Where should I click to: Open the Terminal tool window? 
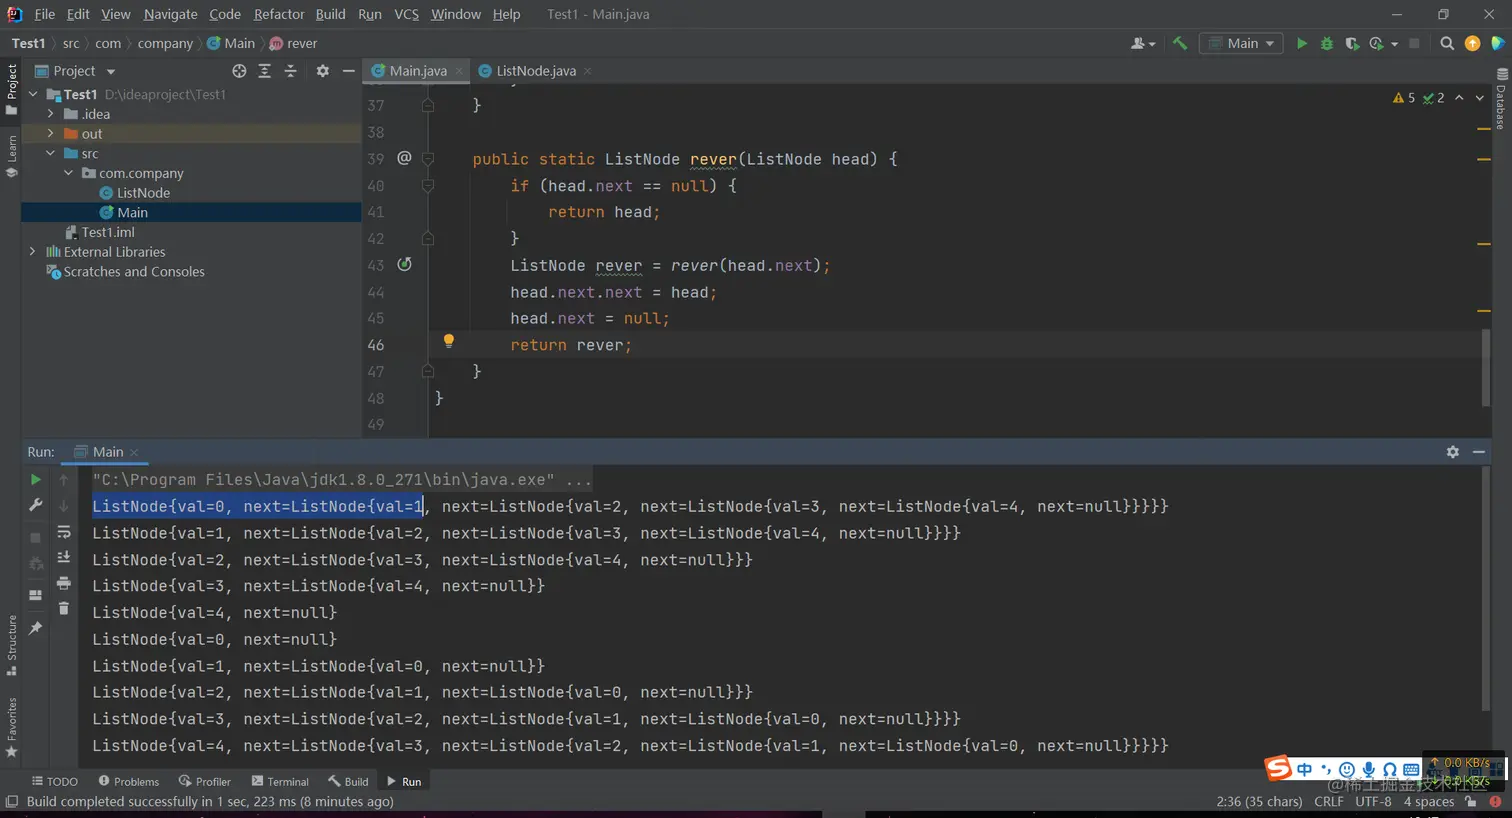[280, 781]
